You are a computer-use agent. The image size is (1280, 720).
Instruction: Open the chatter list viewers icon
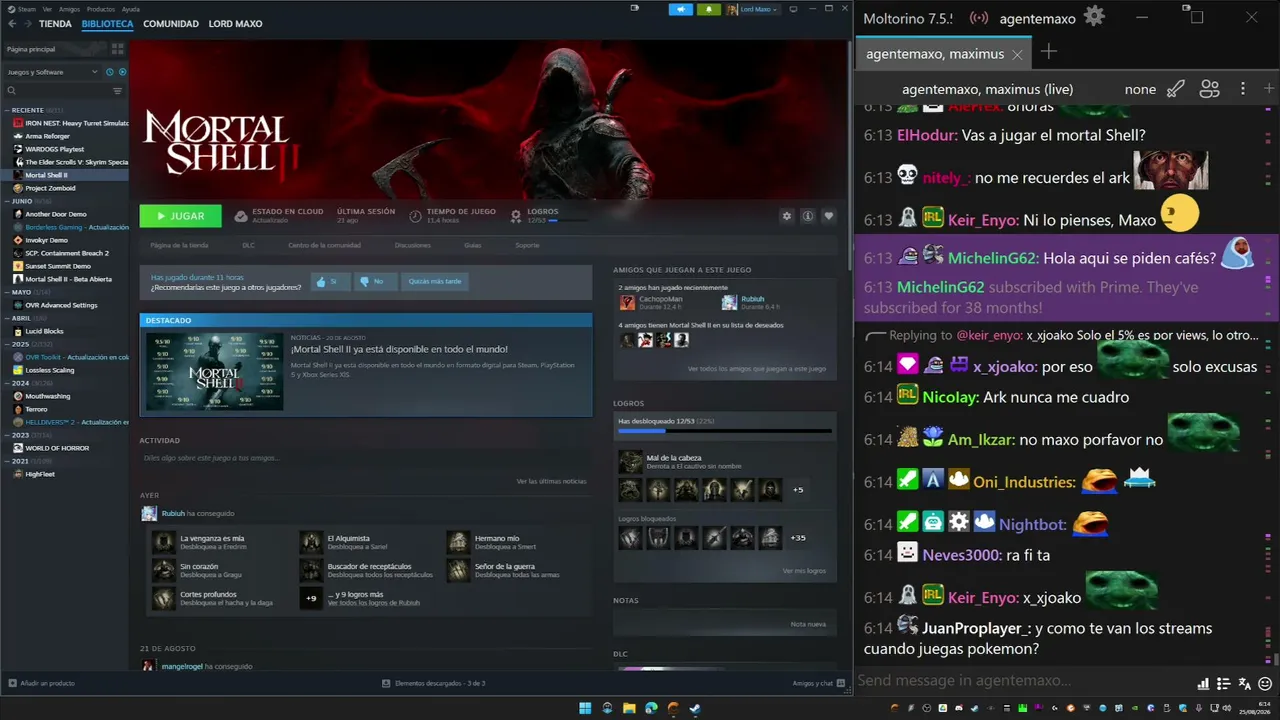coord(1210,89)
